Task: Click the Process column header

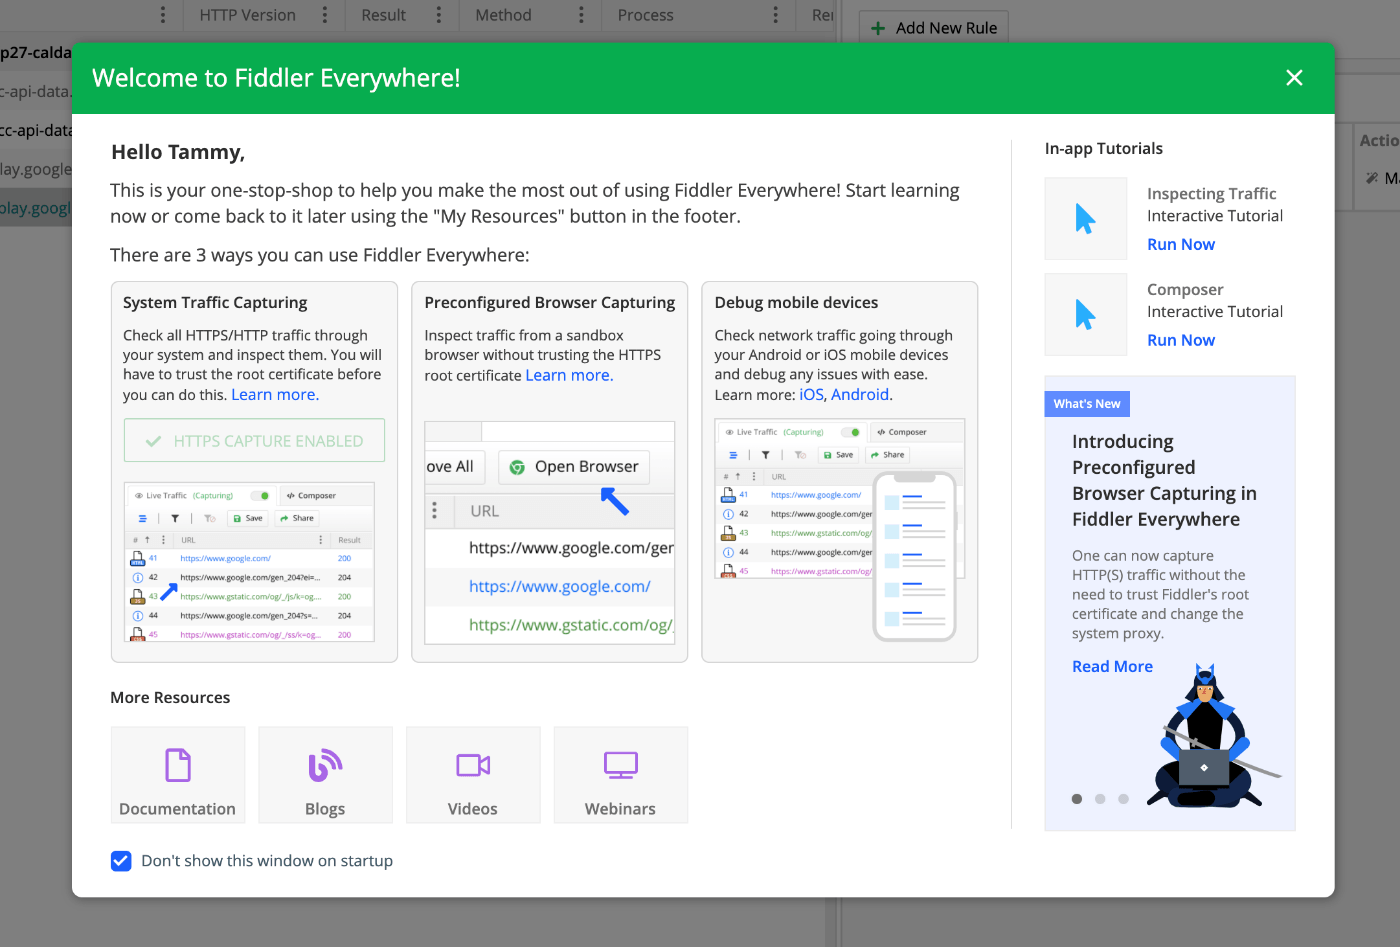Action: point(646,15)
